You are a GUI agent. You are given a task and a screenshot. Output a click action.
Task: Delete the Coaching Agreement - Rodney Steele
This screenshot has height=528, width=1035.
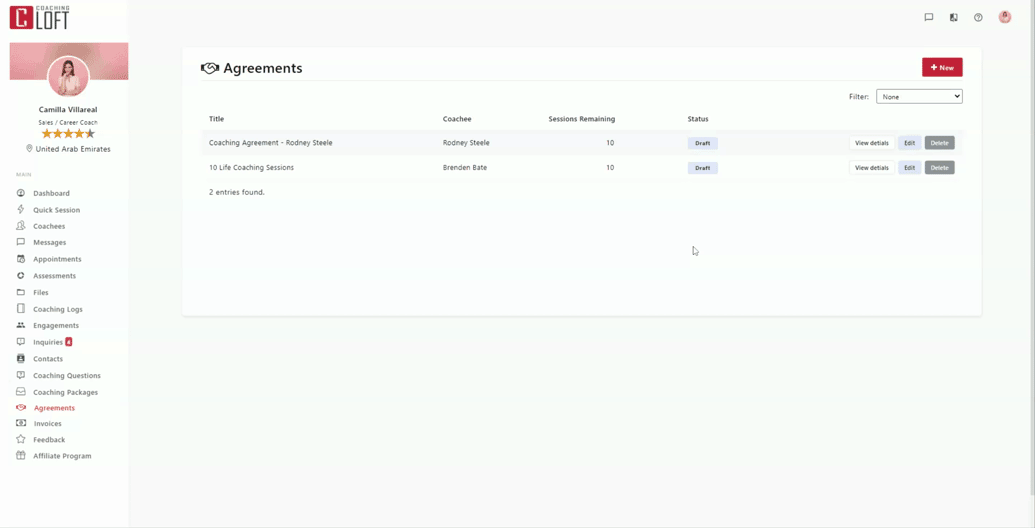click(x=939, y=143)
